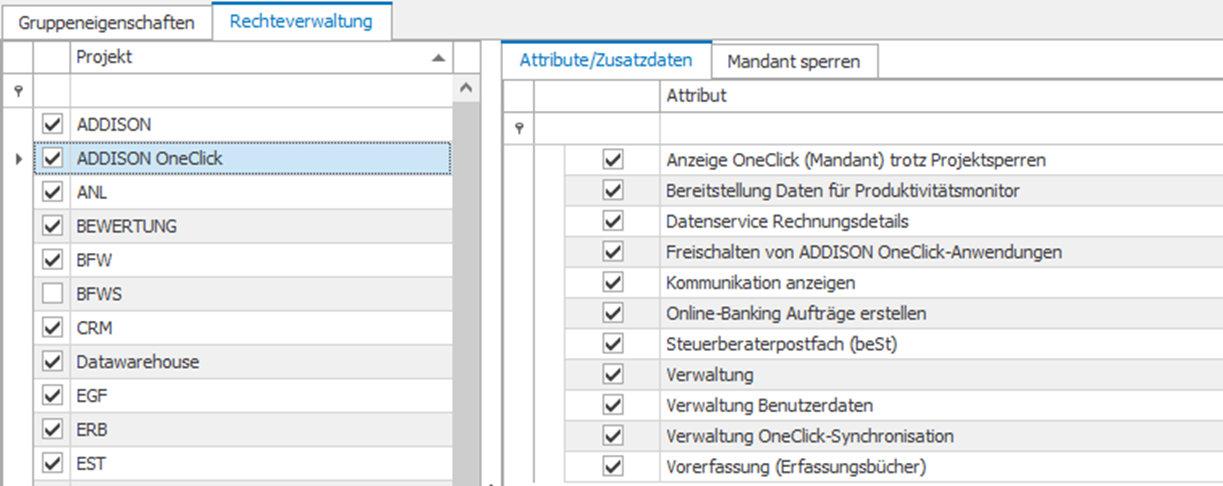The image size is (1223, 486).
Task: Toggle the ERB project checkbox
Action: point(52,430)
